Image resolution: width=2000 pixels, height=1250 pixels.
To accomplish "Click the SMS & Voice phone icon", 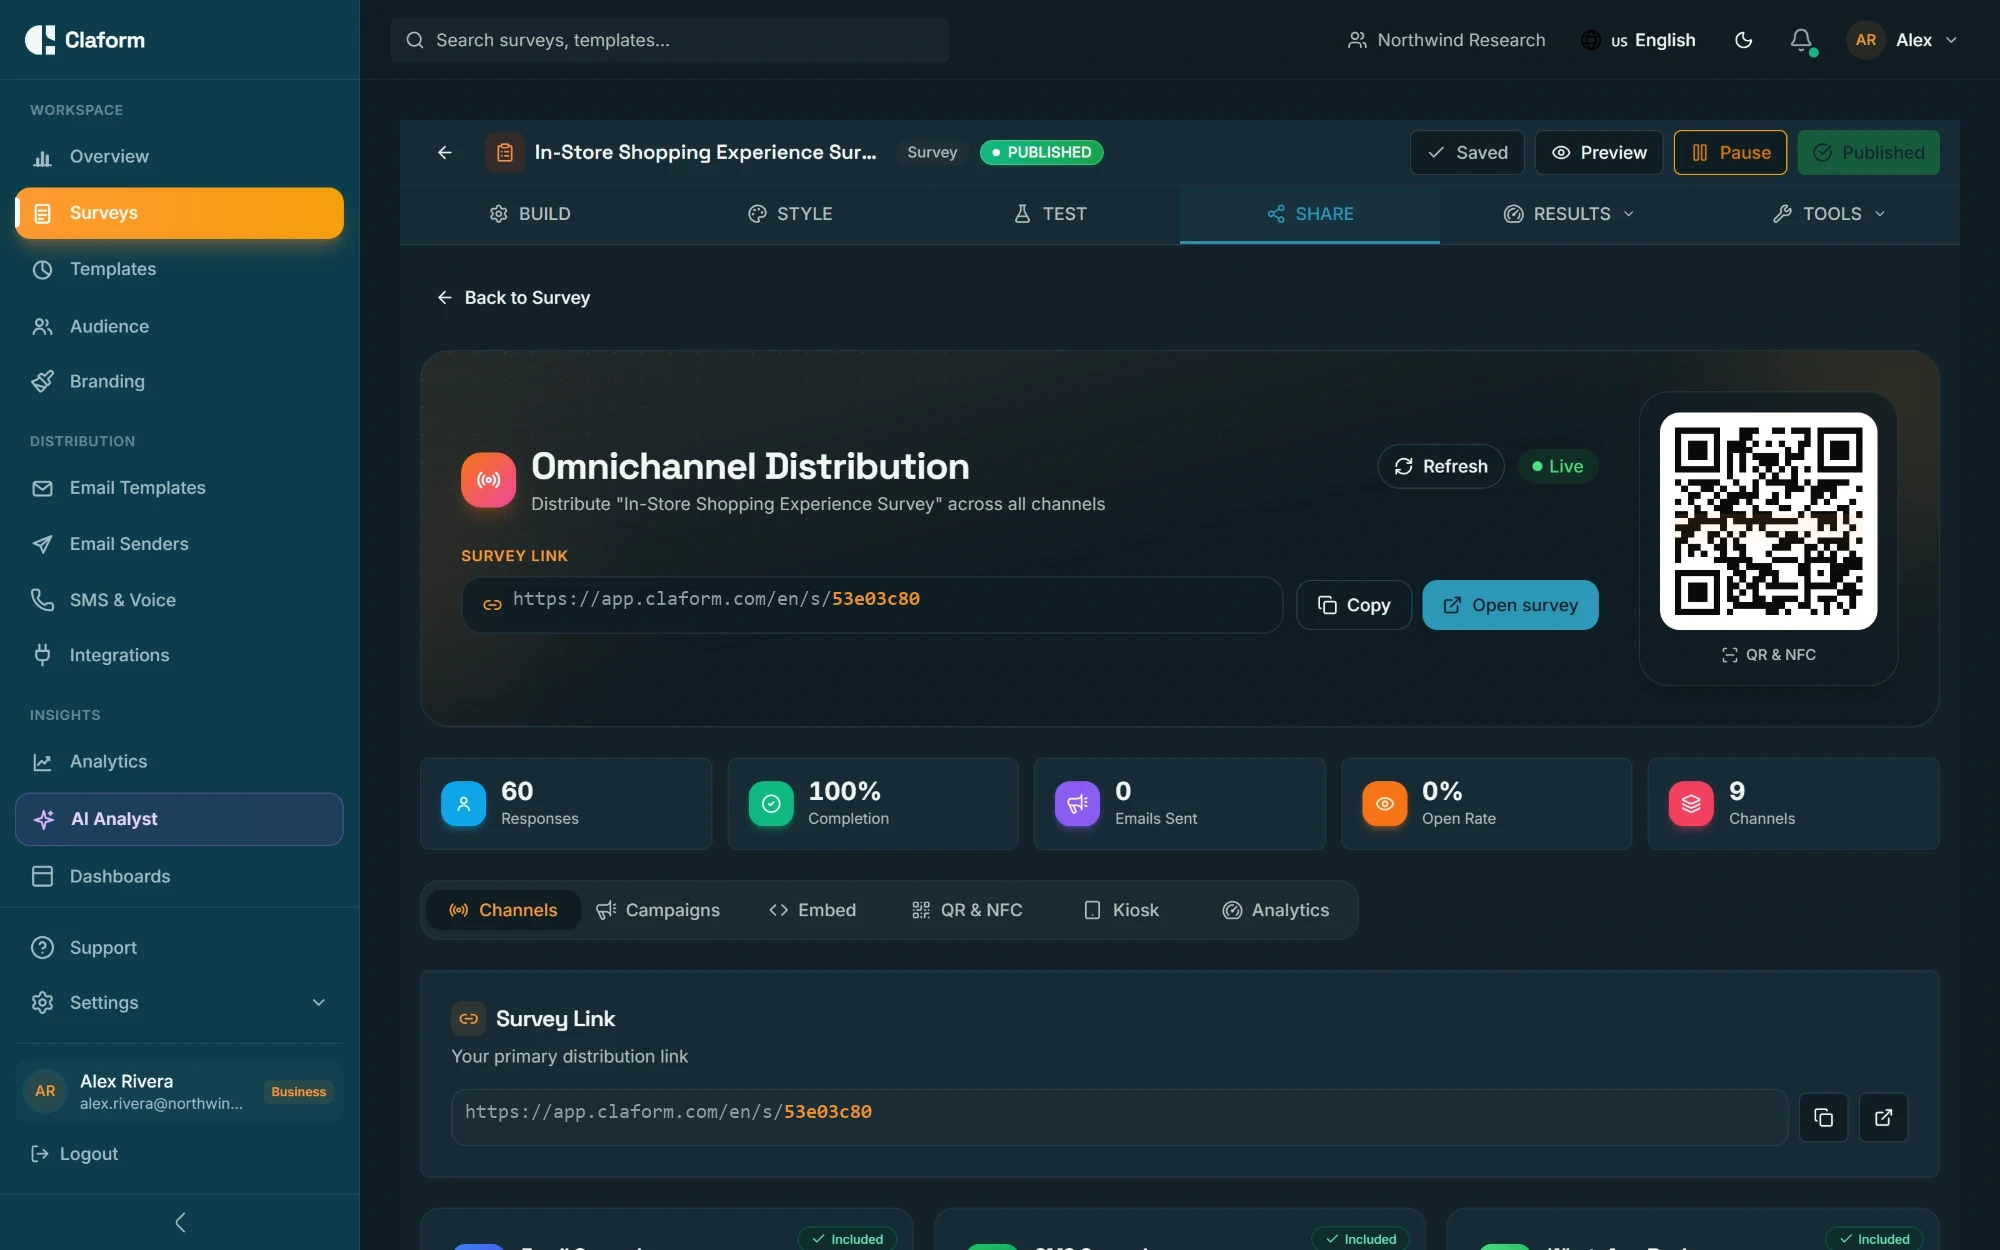I will tap(42, 600).
